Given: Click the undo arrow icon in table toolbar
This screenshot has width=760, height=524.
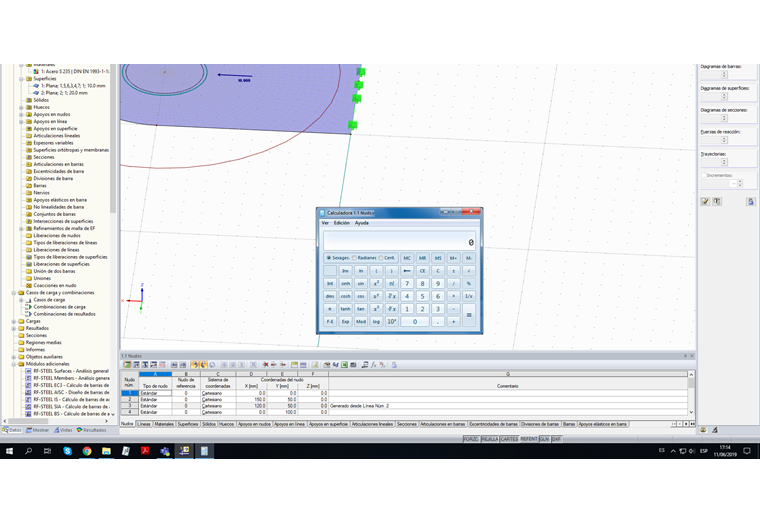Looking at the screenshot, I should pyautogui.click(x=194, y=365).
